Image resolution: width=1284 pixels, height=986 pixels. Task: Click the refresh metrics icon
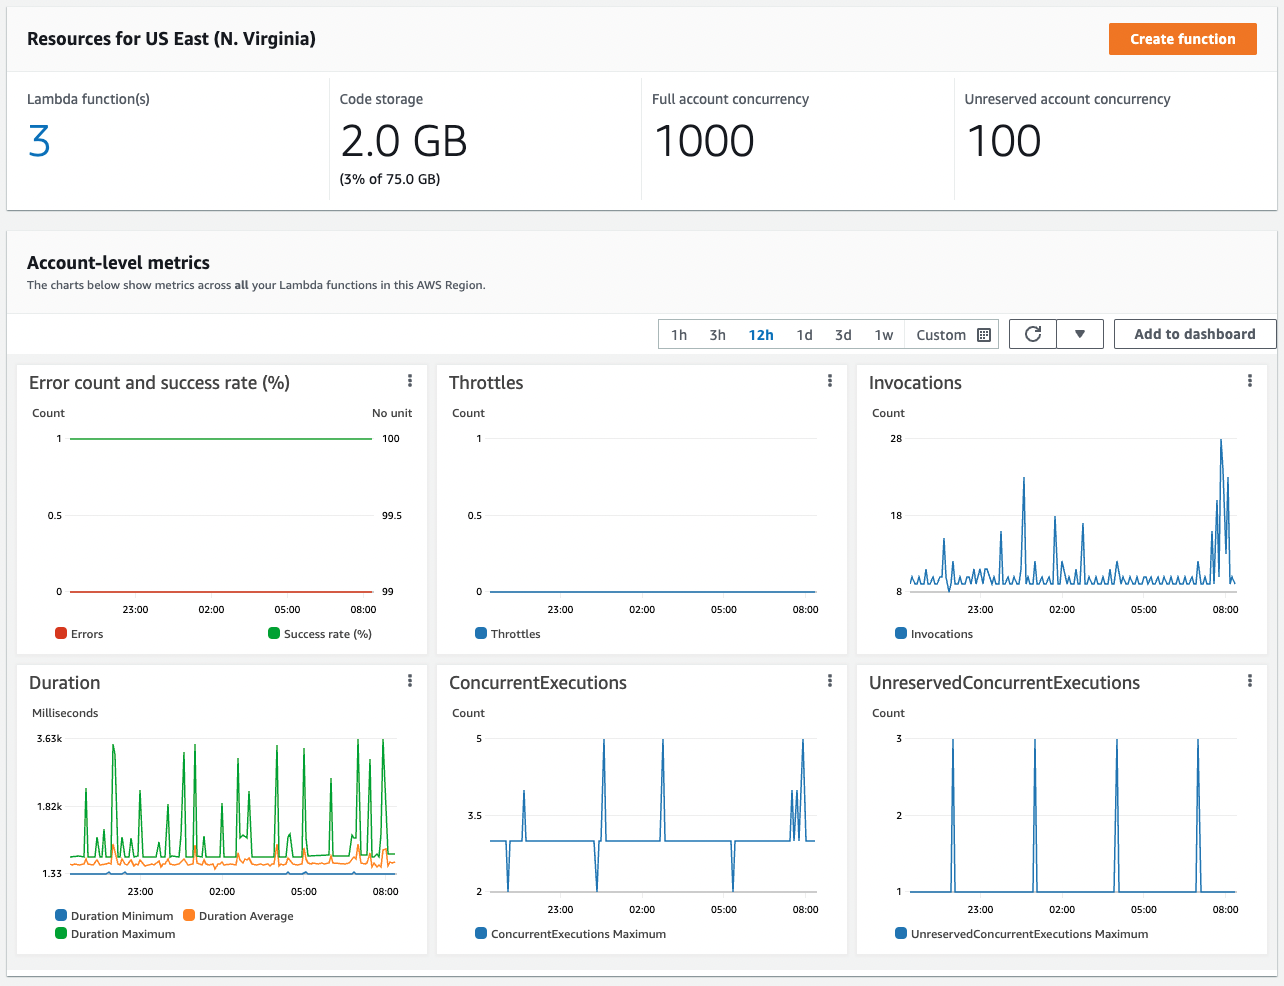click(1033, 334)
